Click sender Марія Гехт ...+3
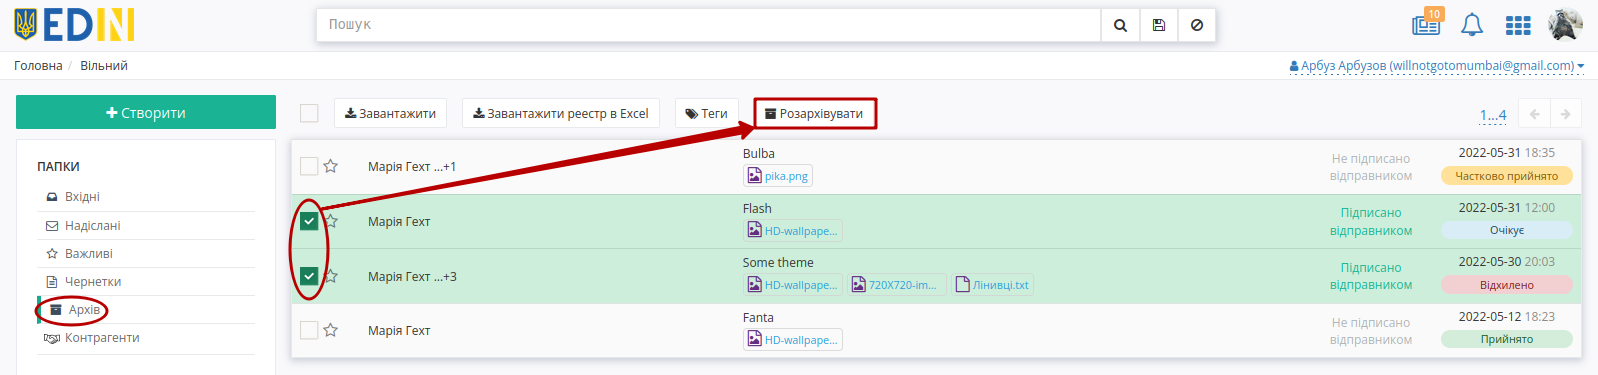The image size is (1598, 375). point(412,276)
